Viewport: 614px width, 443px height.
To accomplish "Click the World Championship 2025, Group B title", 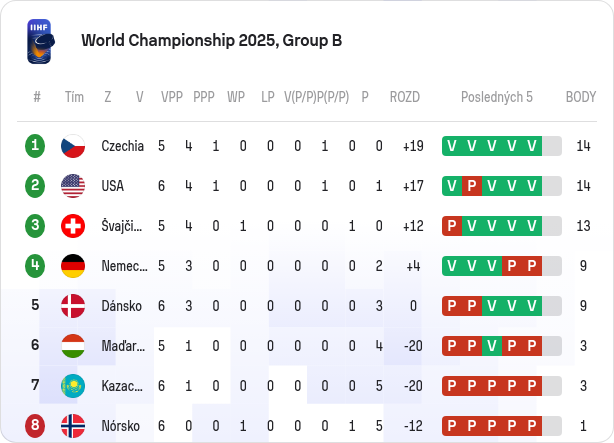I will coord(211,40).
